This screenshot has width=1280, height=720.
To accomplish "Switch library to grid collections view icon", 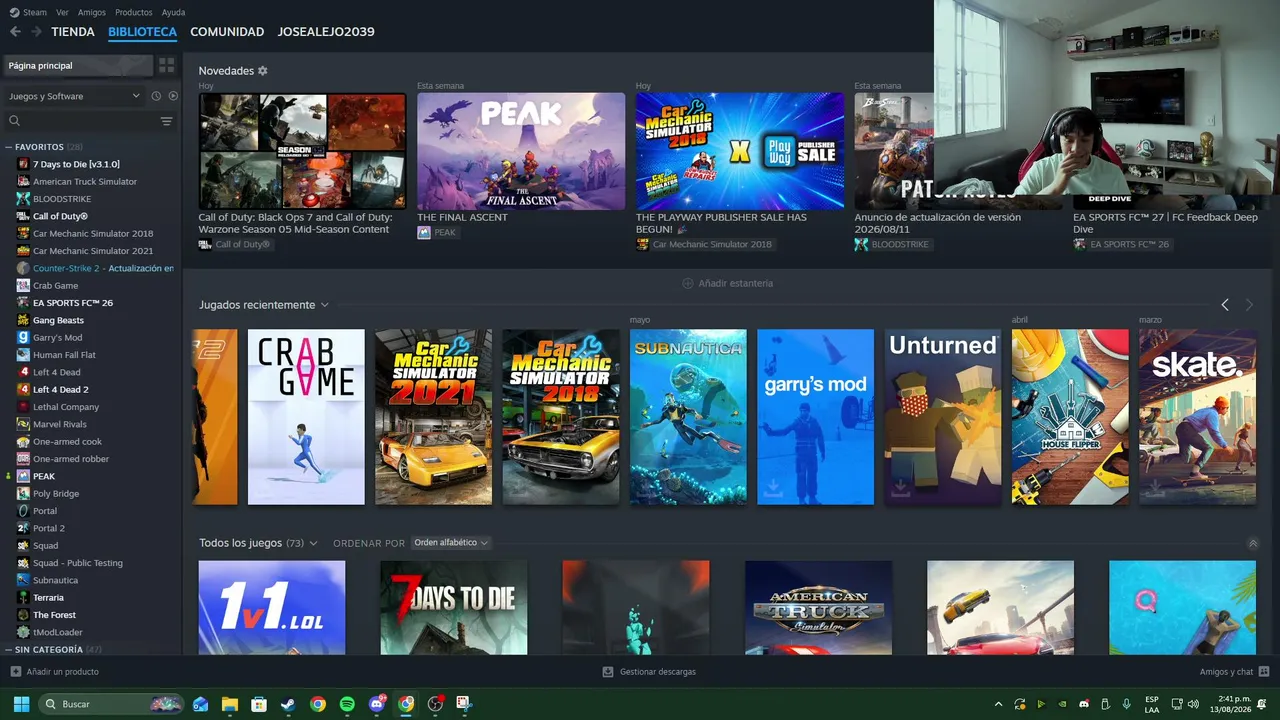I will click(x=166, y=65).
